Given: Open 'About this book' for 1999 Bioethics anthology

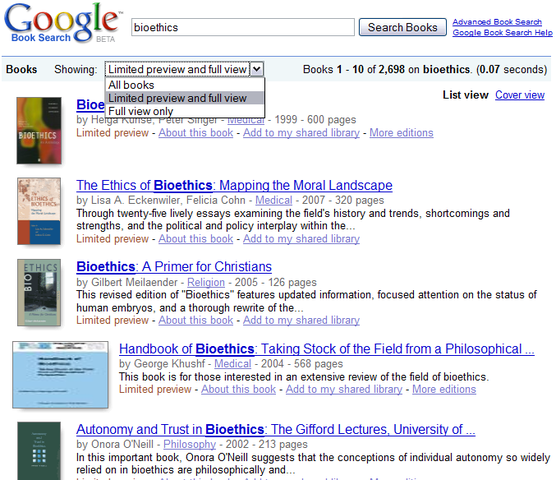Looking at the screenshot, I should click(x=196, y=133).
